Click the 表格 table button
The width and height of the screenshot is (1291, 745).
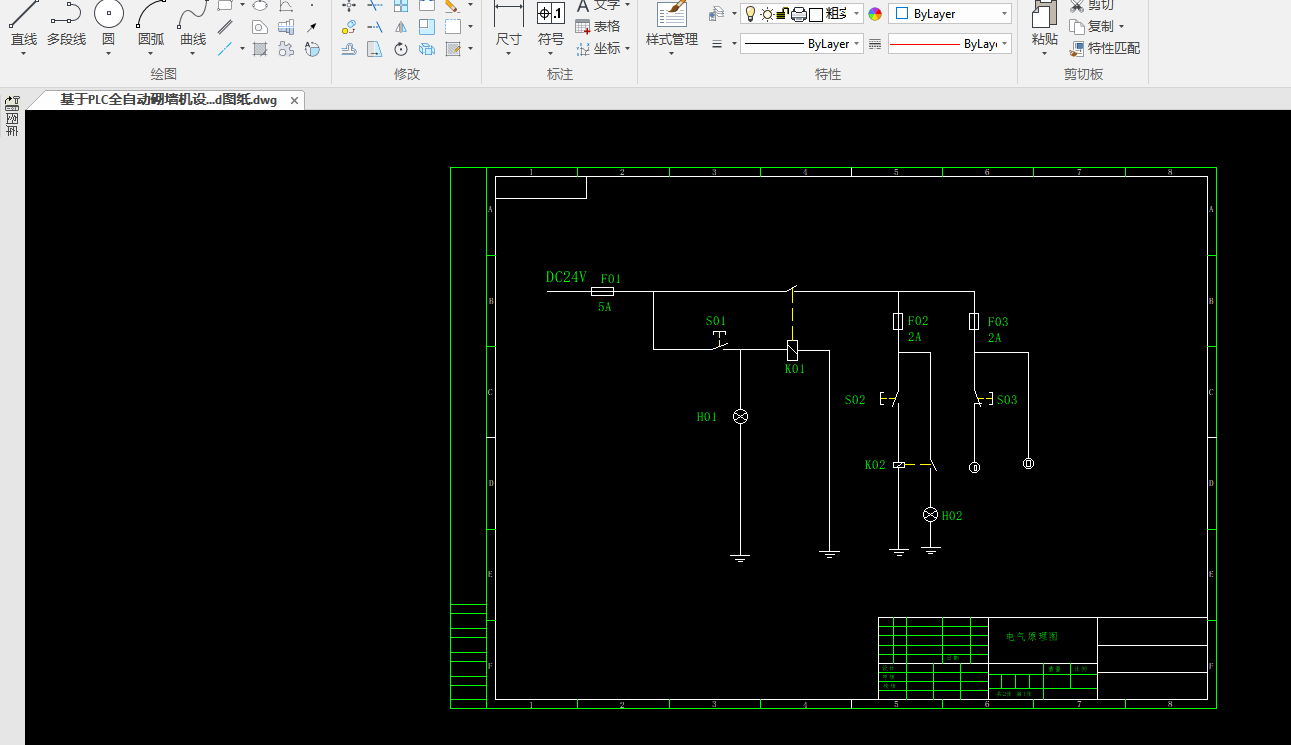point(597,27)
